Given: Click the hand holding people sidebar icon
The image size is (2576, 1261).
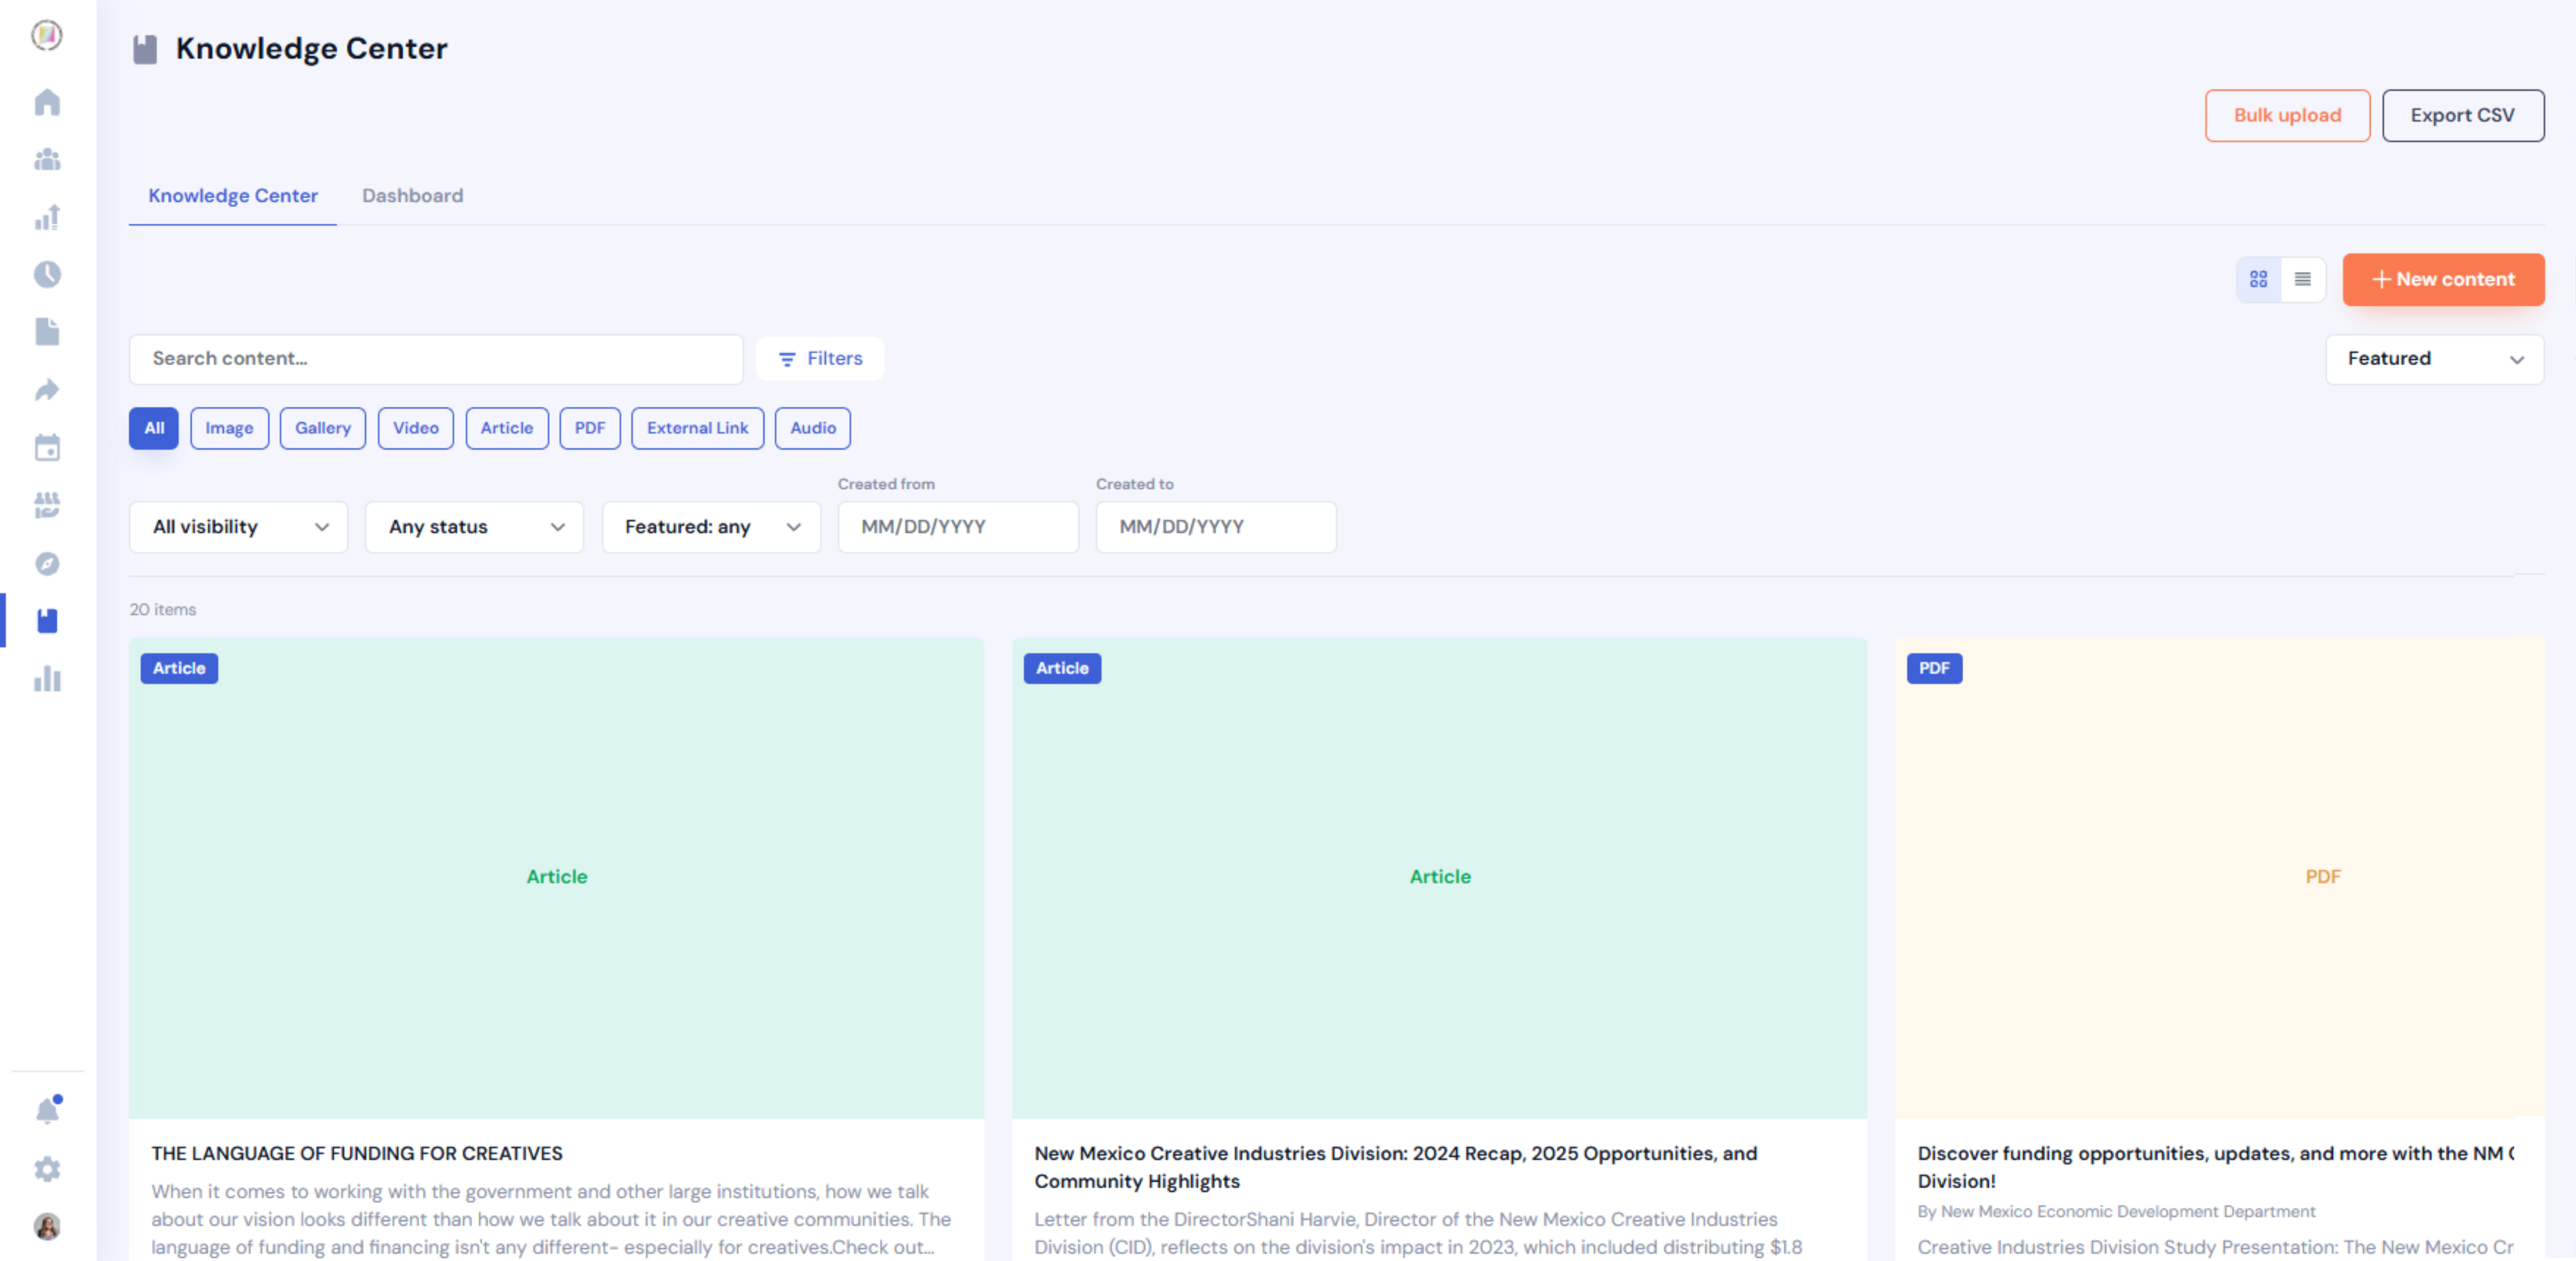Looking at the screenshot, I should (47, 505).
